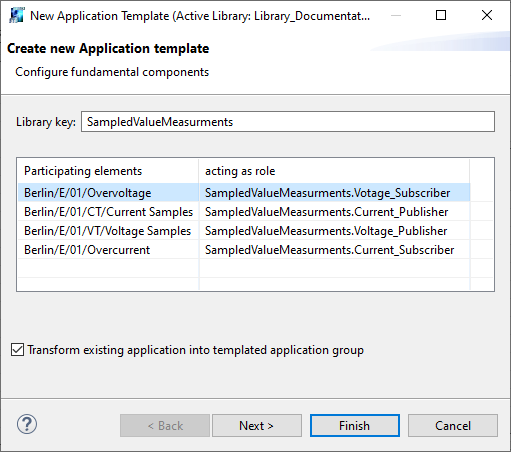Select the Berlin/E/01/Overvoltage row
The width and height of the screenshot is (511, 452).
[x=244, y=193]
